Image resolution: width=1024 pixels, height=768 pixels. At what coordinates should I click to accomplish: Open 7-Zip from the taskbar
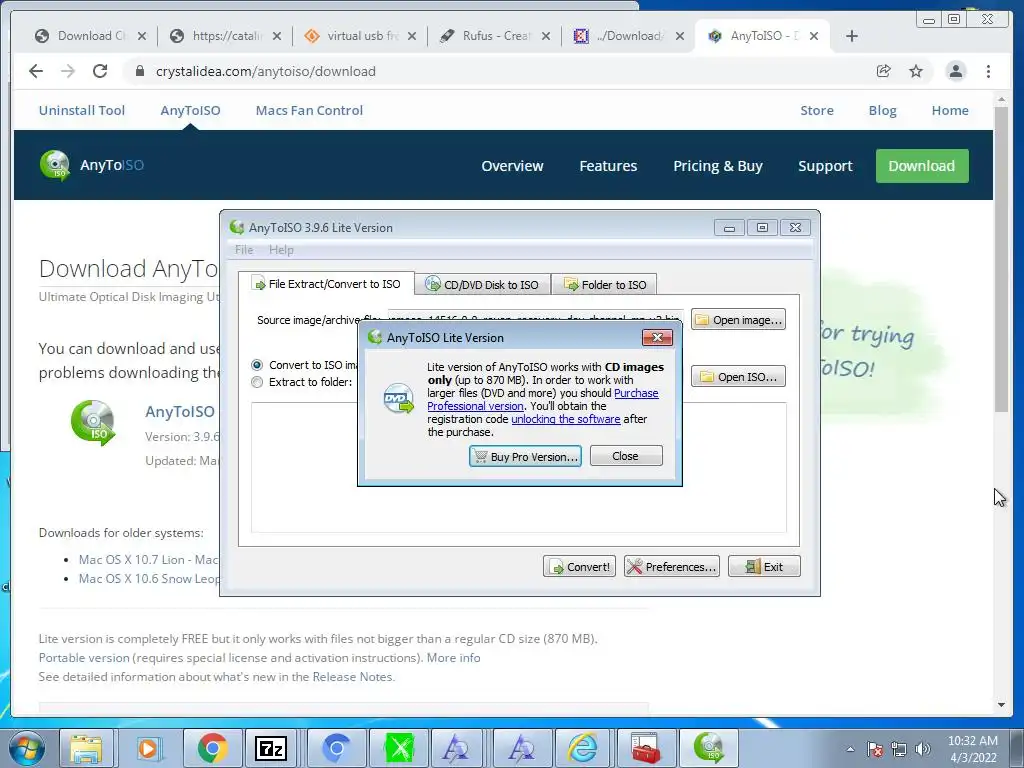click(271, 748)
